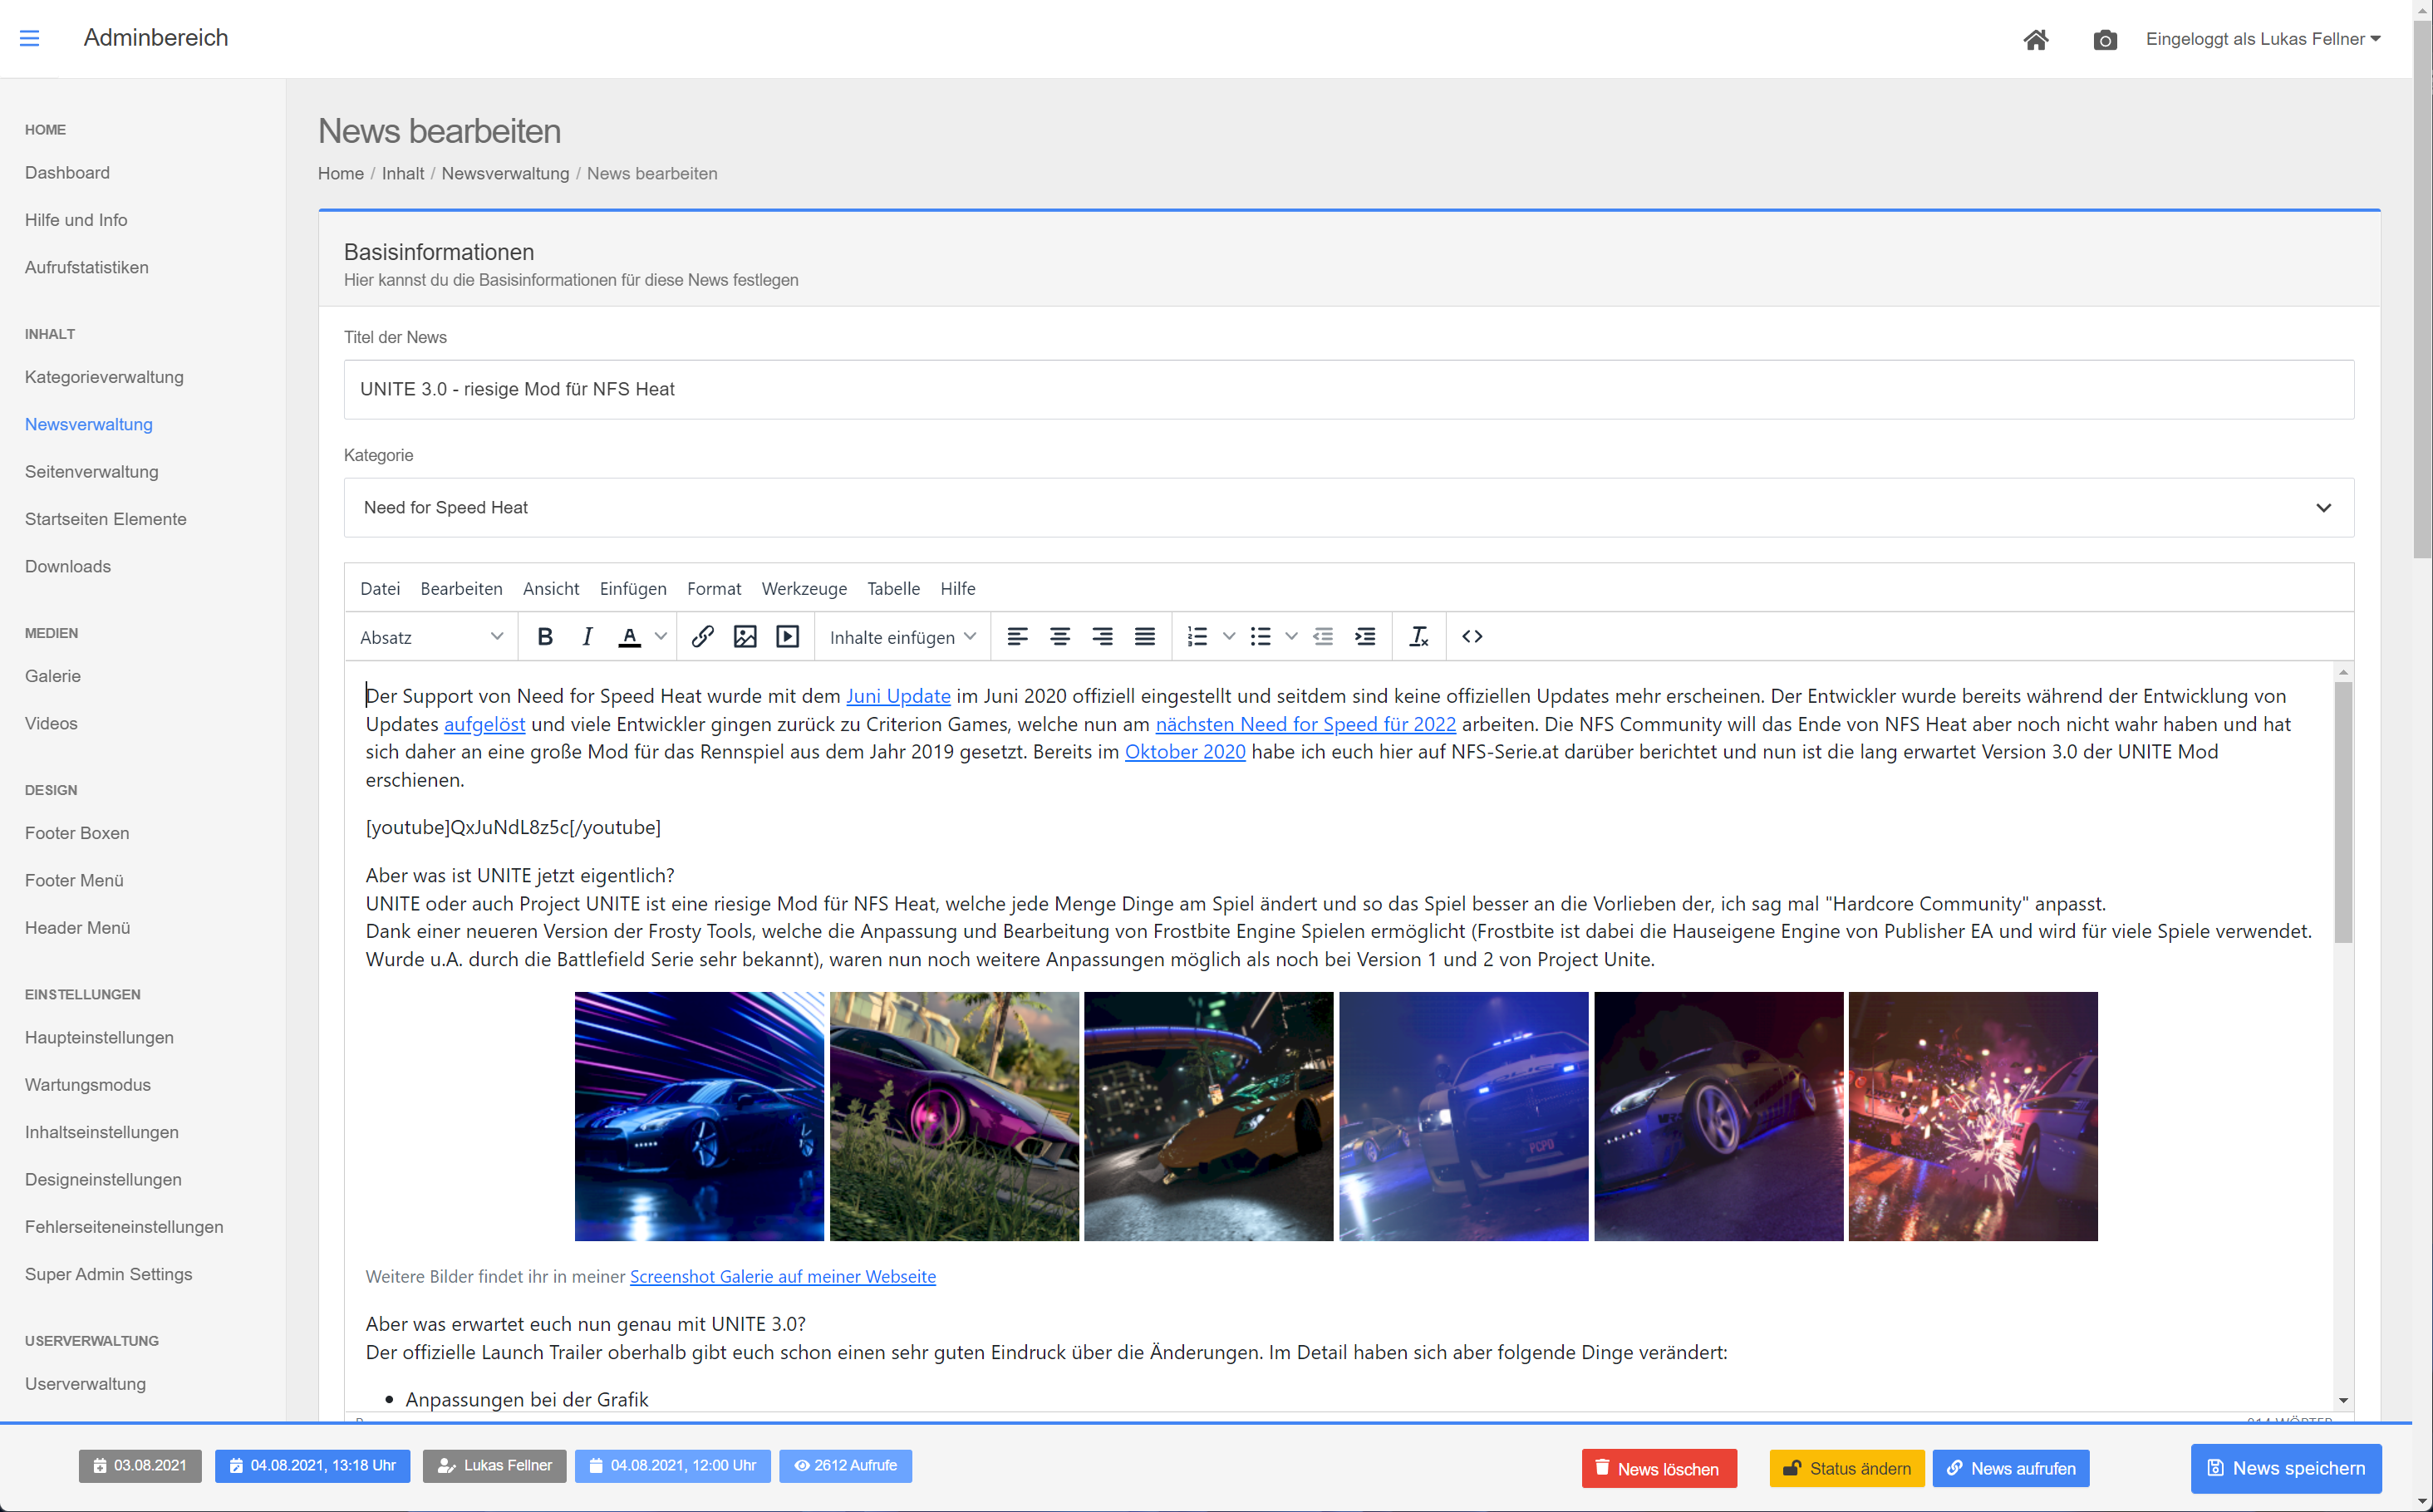Open Kategorieverwaltung in sidebar

pos(104,377)
